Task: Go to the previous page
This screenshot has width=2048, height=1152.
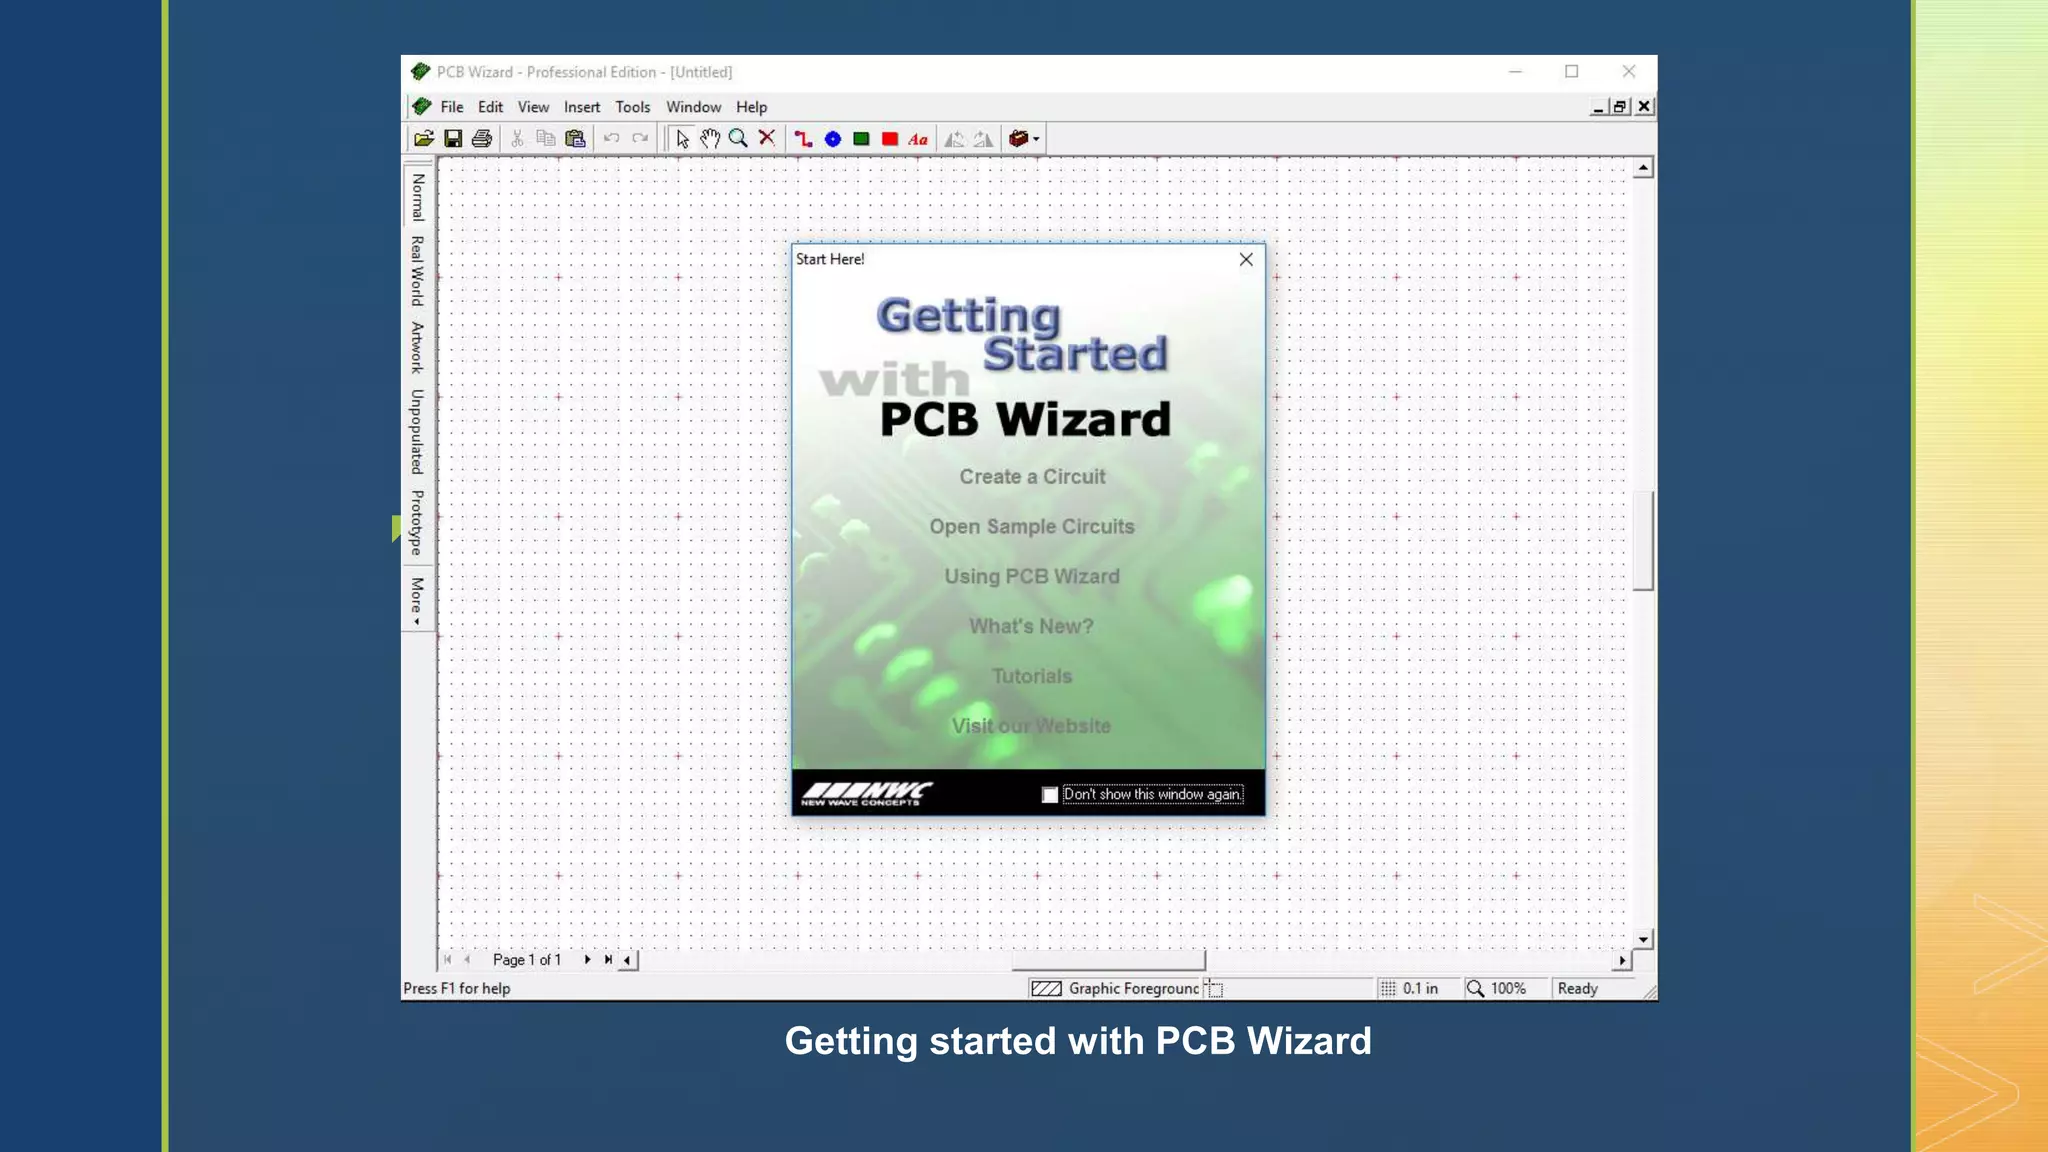Action: click(467, 960)
